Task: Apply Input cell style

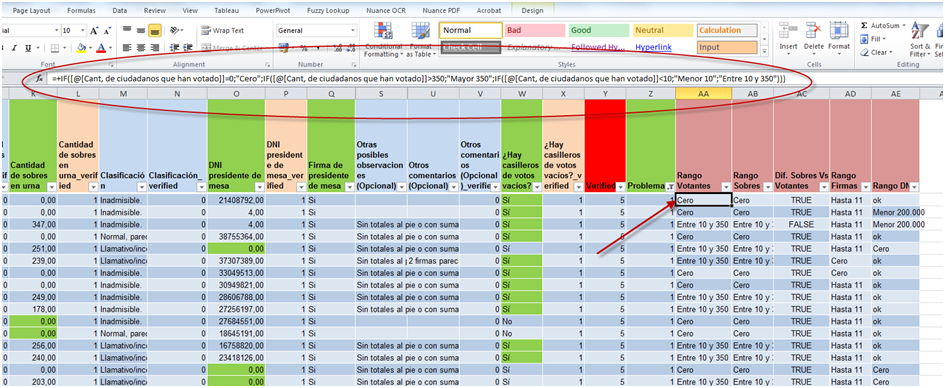Action: [727, 47]
